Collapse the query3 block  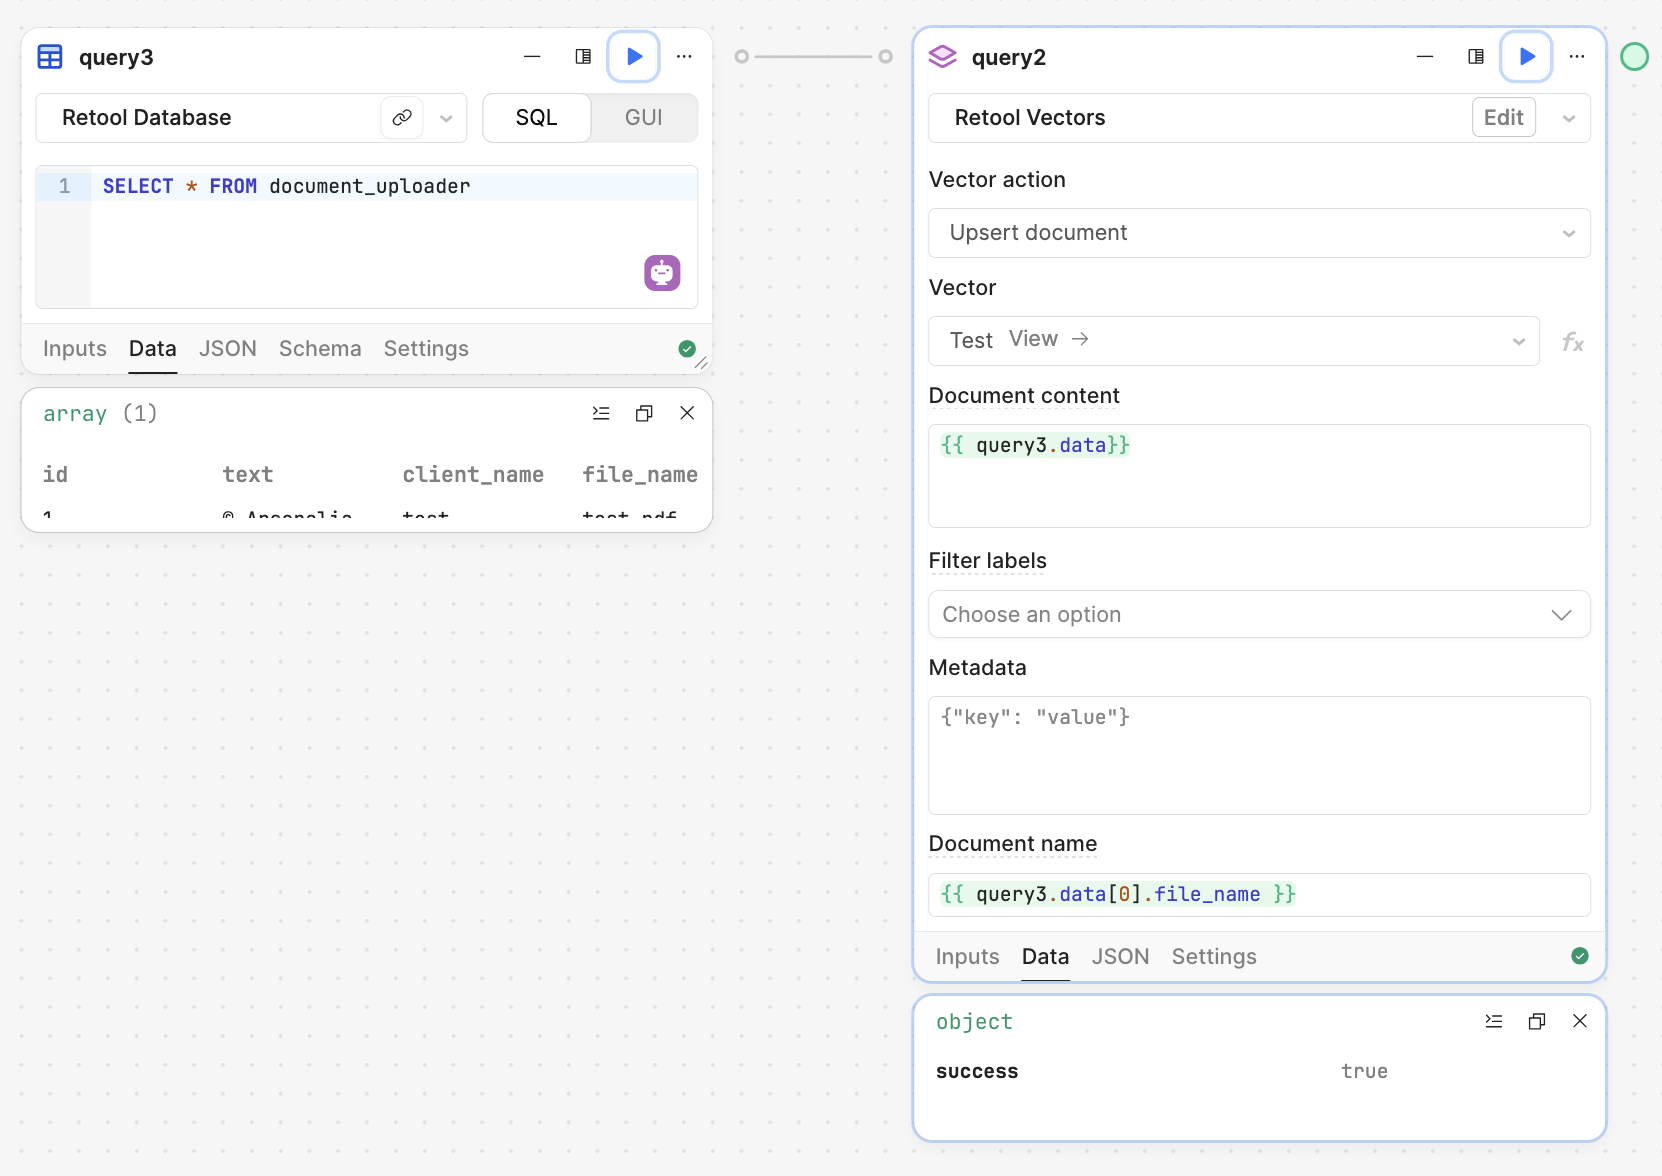pyautogui.click(x=532, y=57)
